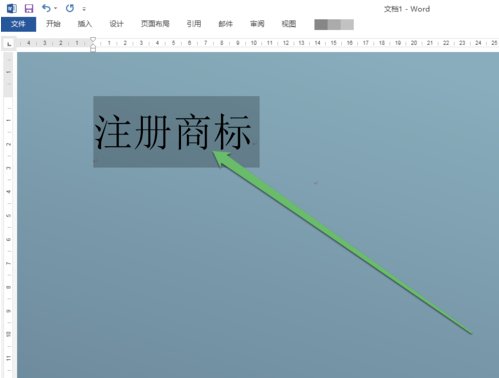Click the horizontal ruler at mark 10
The height and width of the screenshot is (378, 499).
pyautogui.click(x=254, y=43)
